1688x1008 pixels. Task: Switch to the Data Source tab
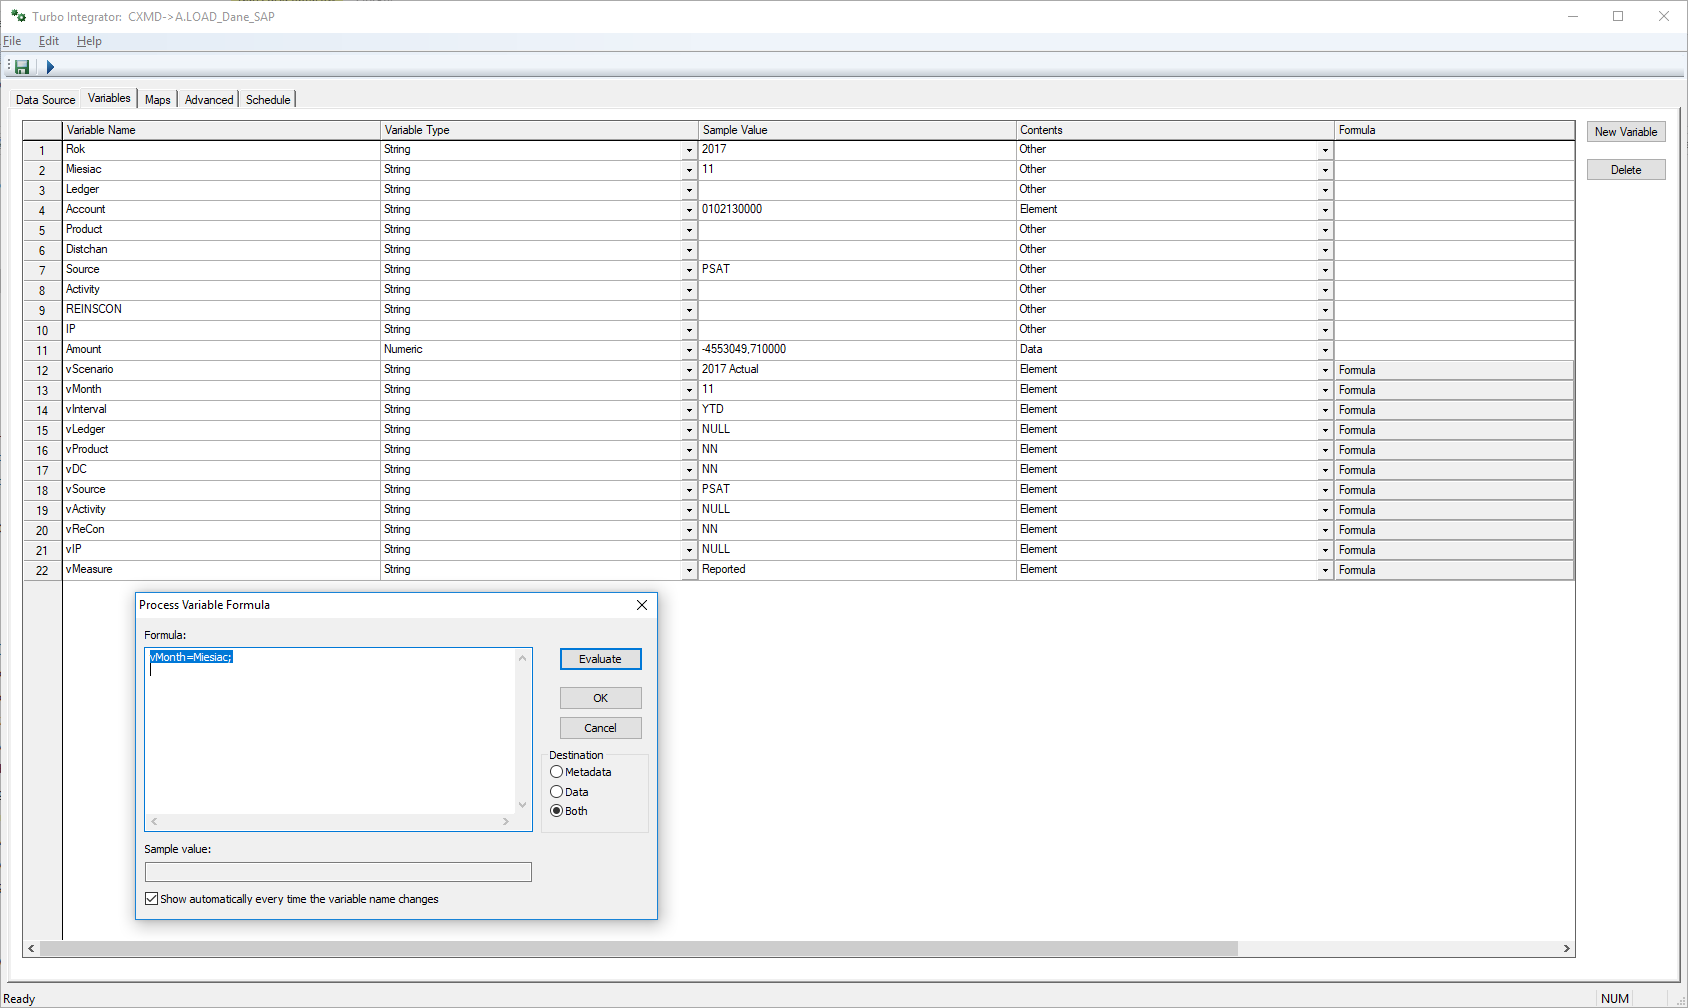point(45,100)
